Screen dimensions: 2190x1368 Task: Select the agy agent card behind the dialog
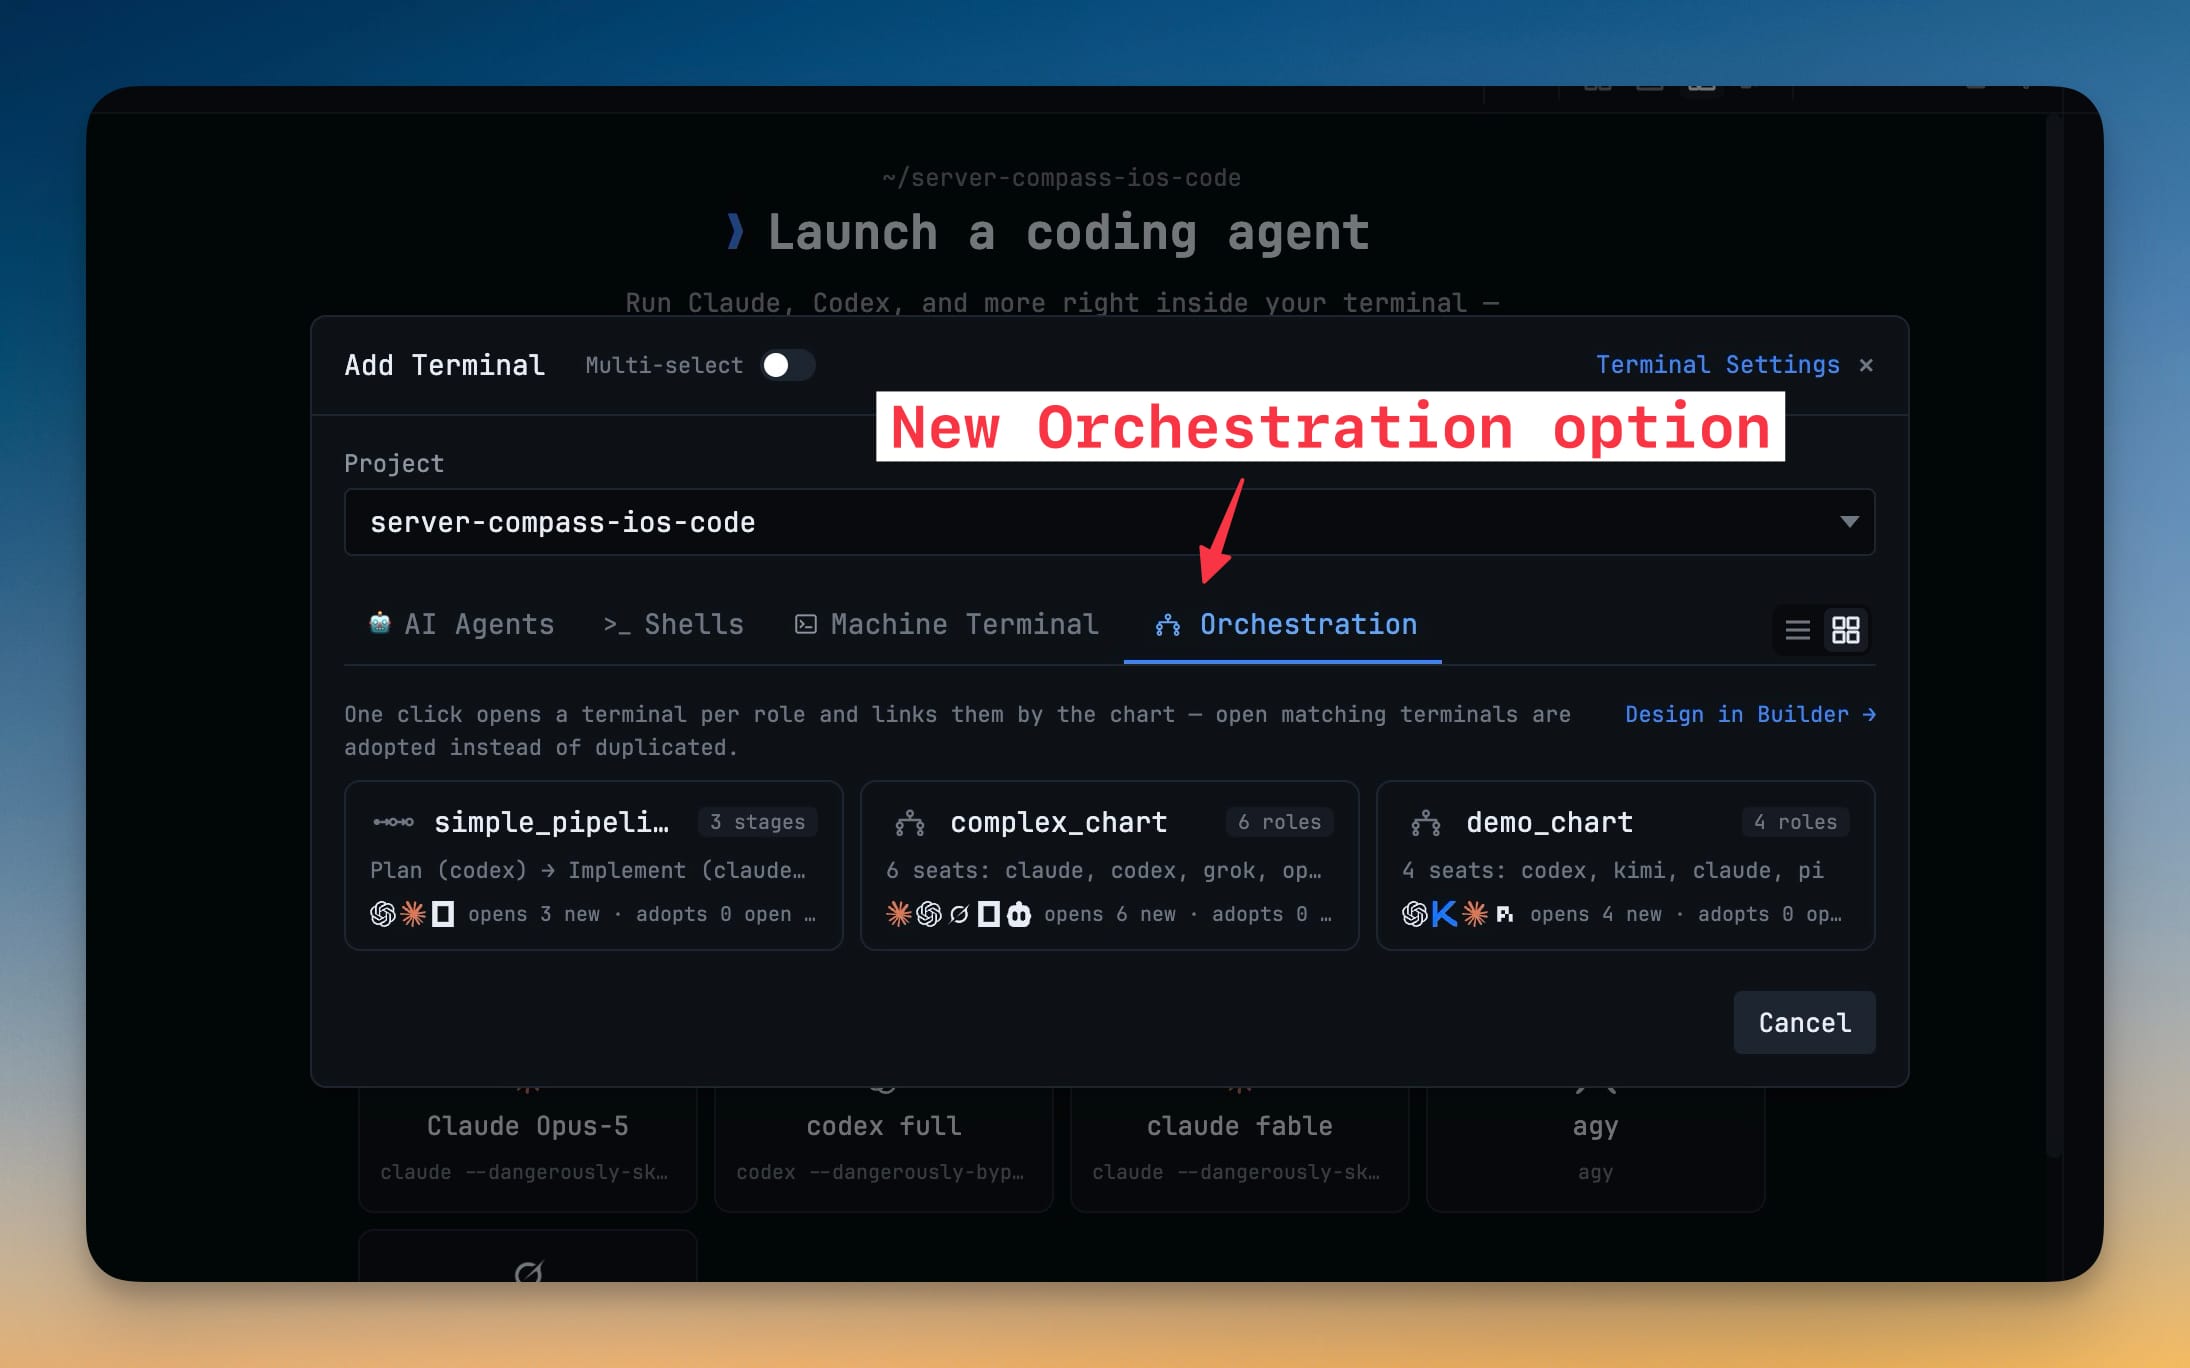[1596, 1148]
